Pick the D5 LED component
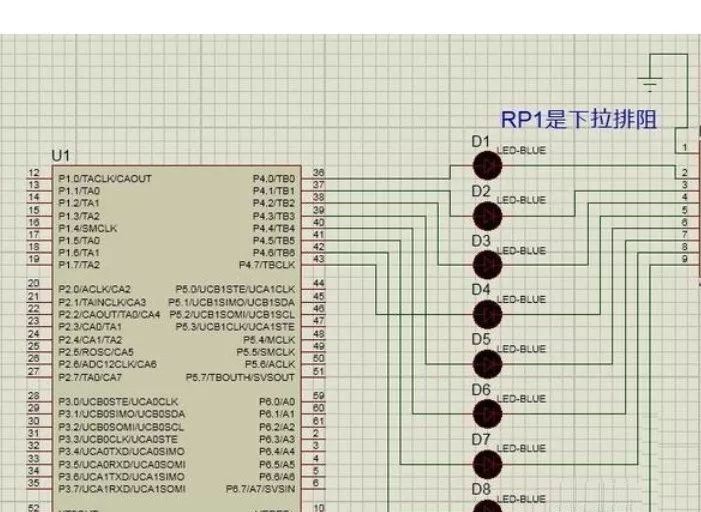The height and width of the screenshot is (512, 701). click(x=487, y=364)
